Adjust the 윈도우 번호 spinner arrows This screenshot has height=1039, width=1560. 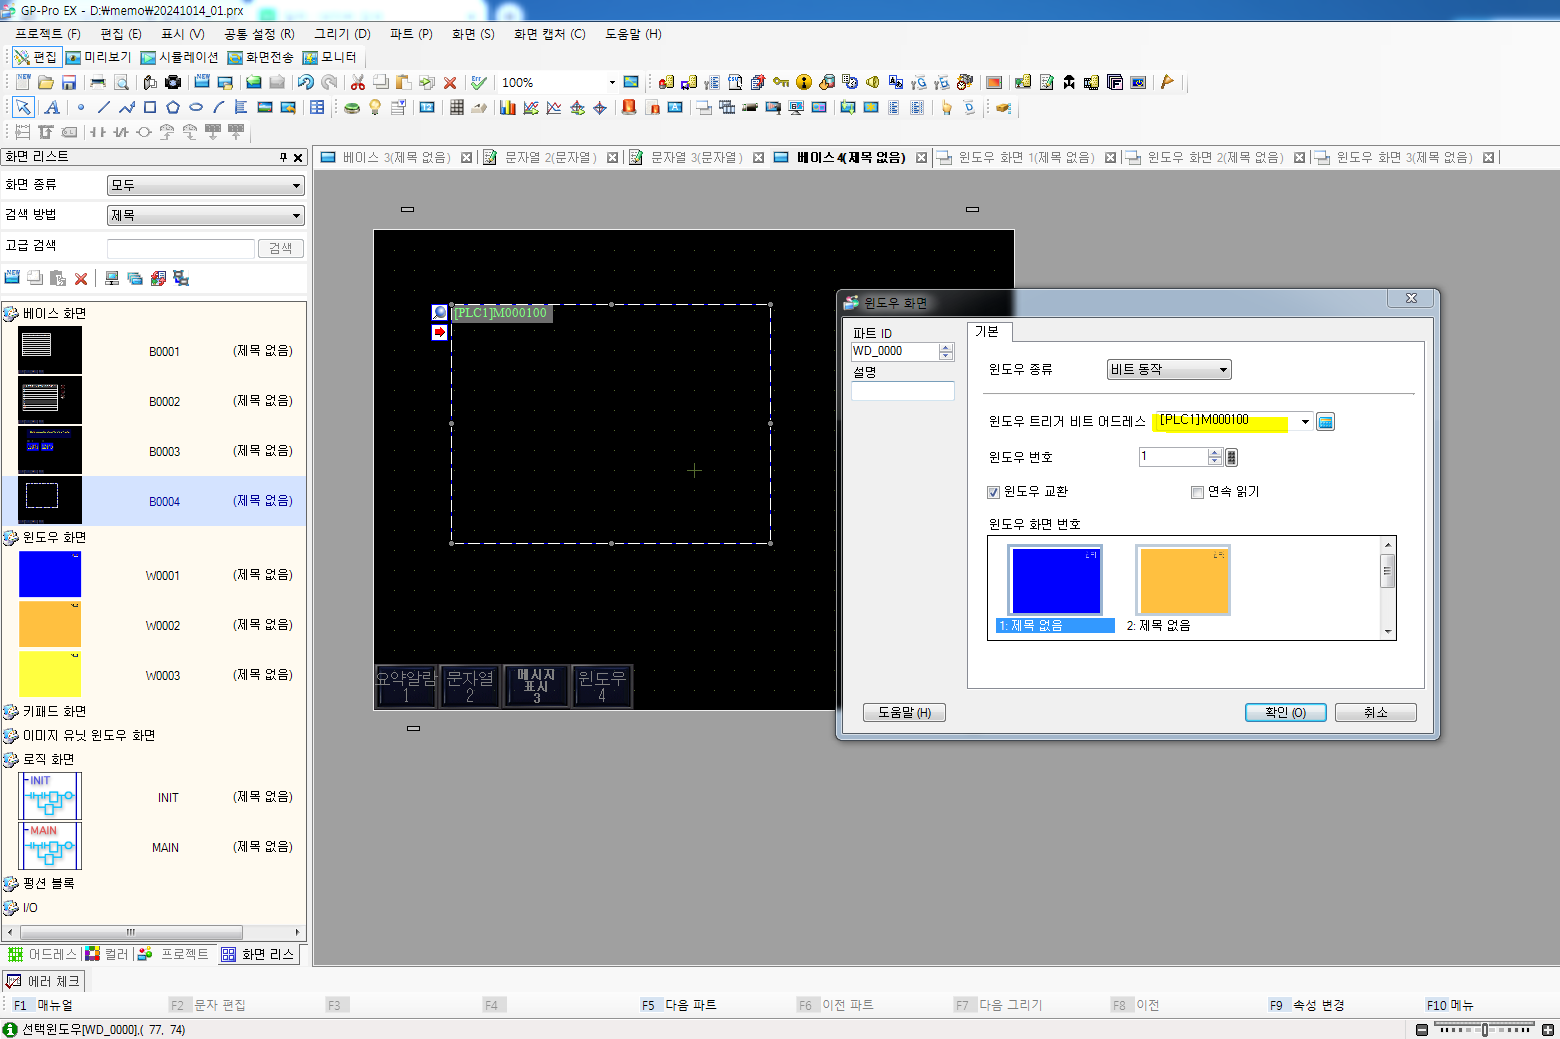click(x=1215, y=457)
